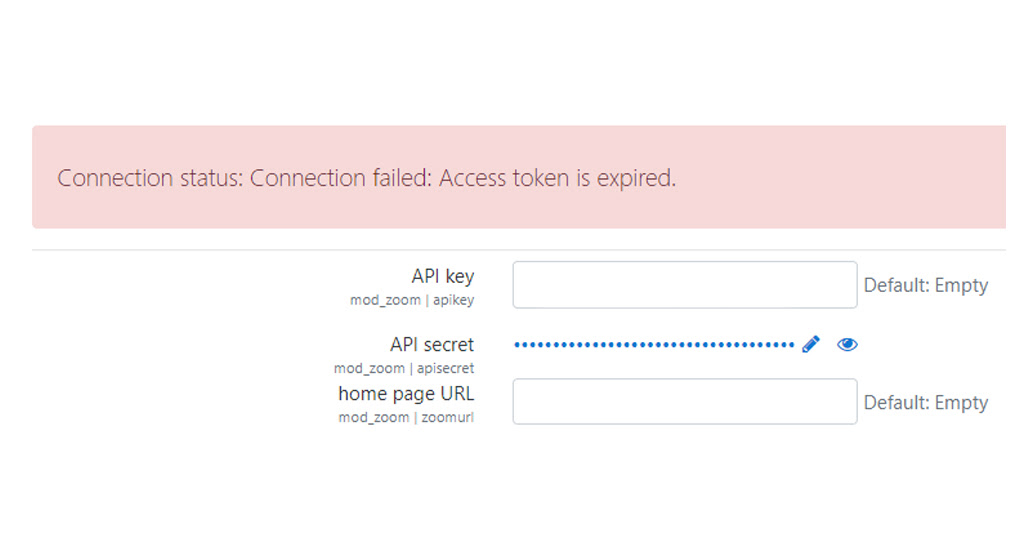
Task: Select the "home page URL" setting label
Action: pos(406,393)
